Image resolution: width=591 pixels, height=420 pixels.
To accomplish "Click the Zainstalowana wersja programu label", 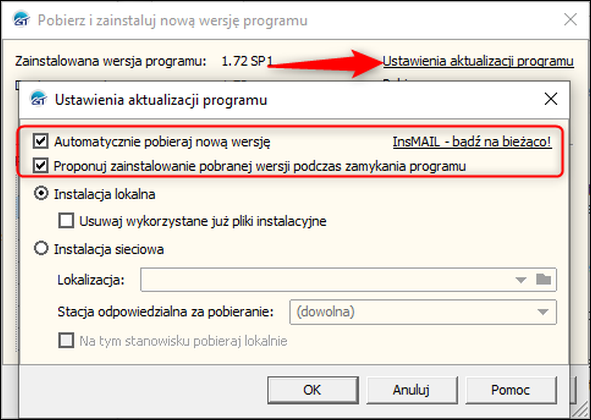I will [111, 61].
